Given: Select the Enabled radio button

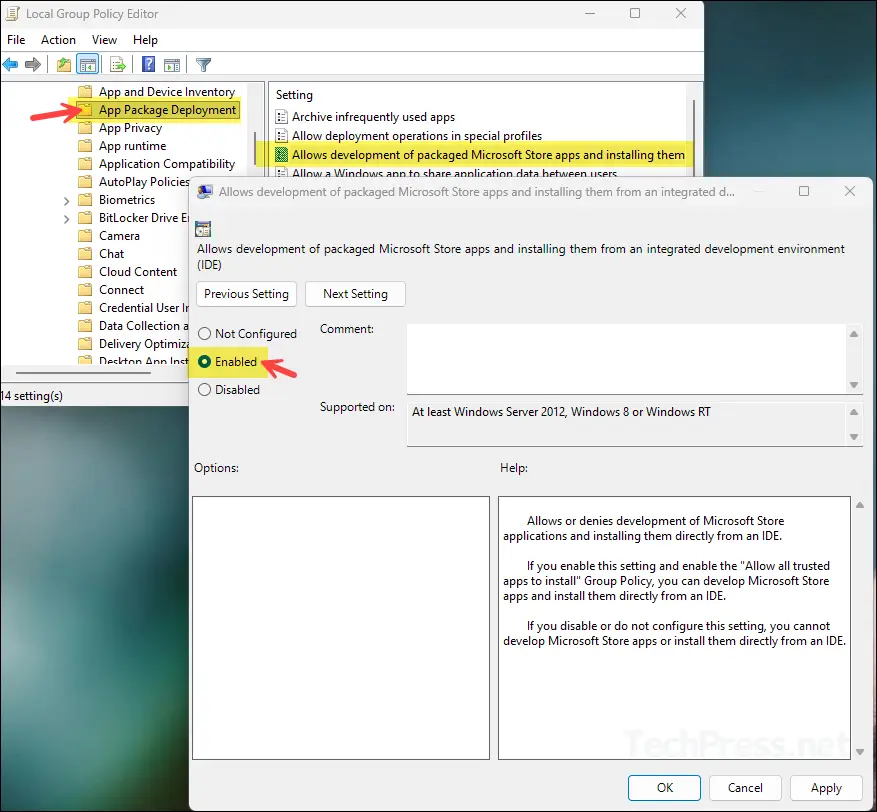Looking at the screenshot, I should click(204, 361).
